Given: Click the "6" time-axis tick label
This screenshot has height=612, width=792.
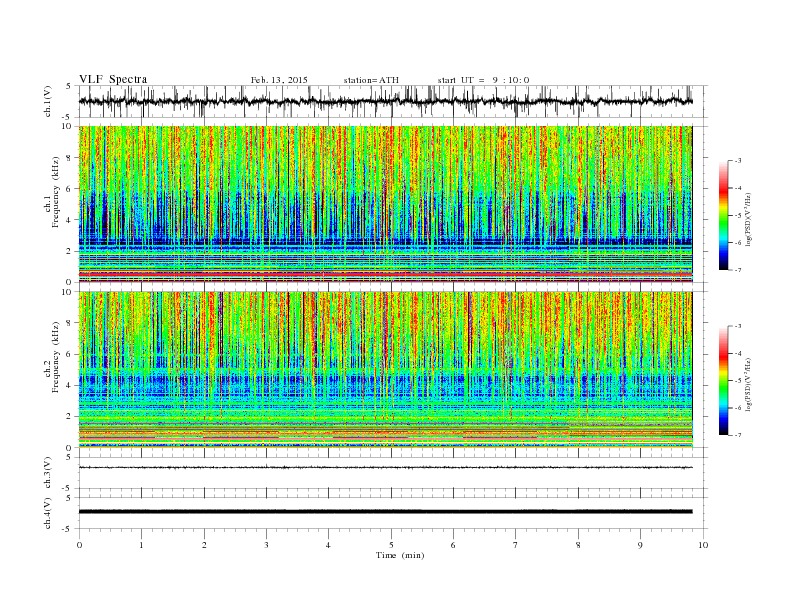Looking at the screenshot, I should pos(454,545).
